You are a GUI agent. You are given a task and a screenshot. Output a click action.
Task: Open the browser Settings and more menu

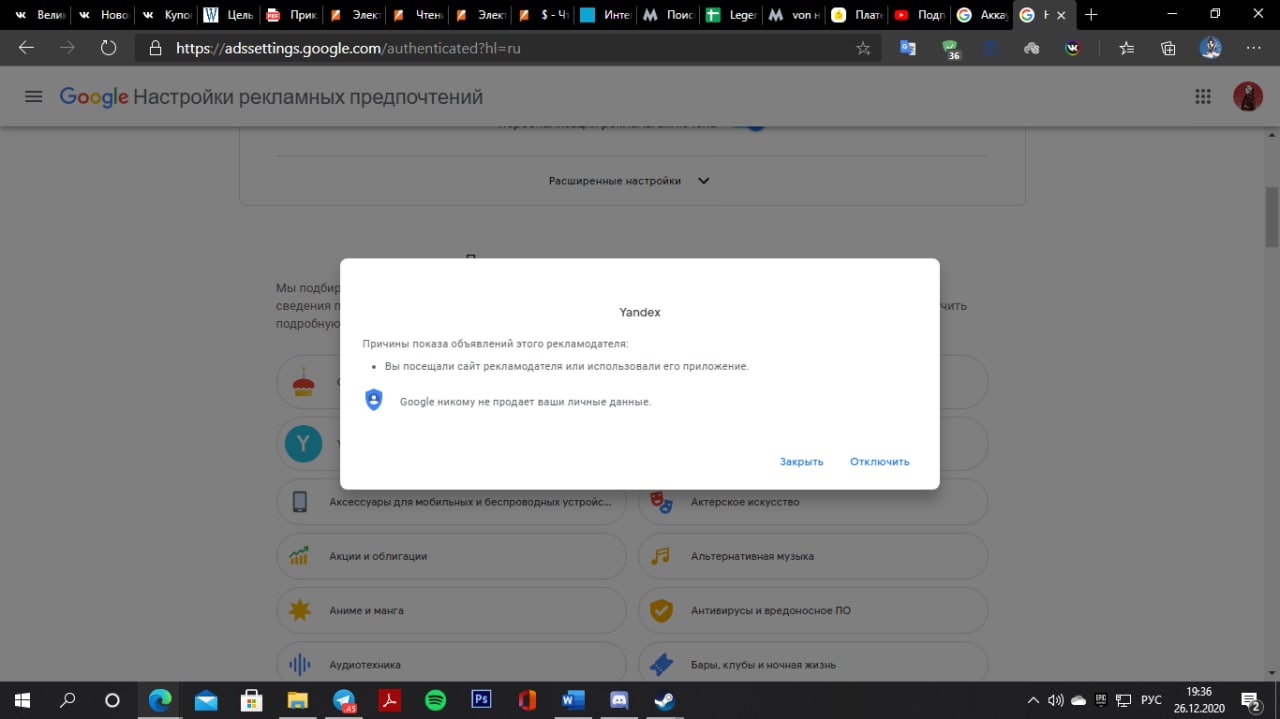coord(1254,48)
